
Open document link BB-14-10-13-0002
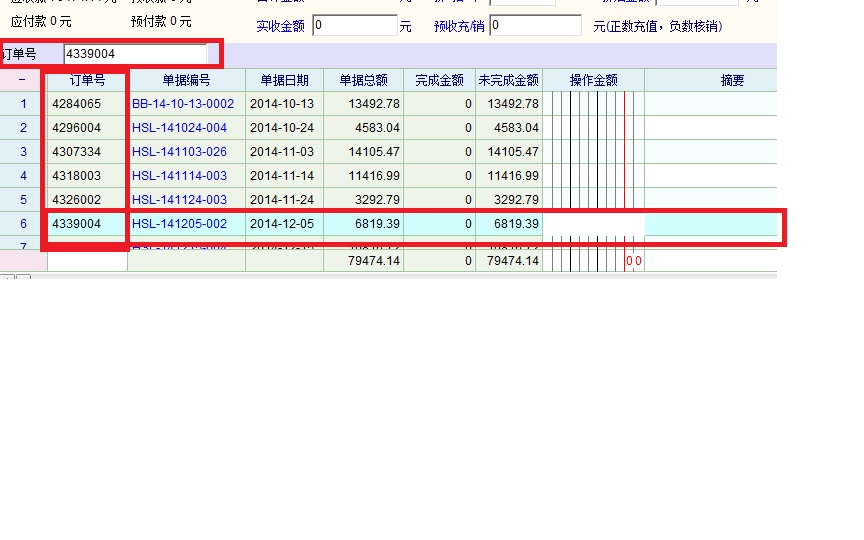pos(183,104)
